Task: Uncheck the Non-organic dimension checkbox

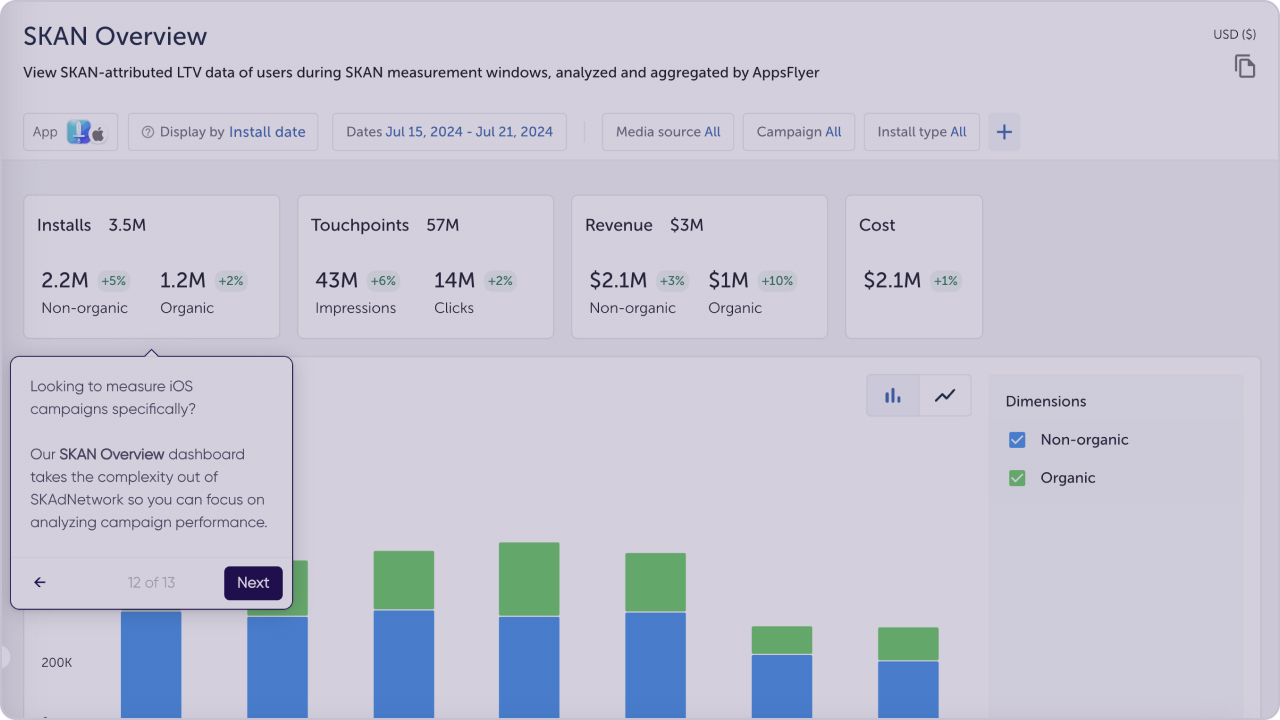Action: 1017,440
